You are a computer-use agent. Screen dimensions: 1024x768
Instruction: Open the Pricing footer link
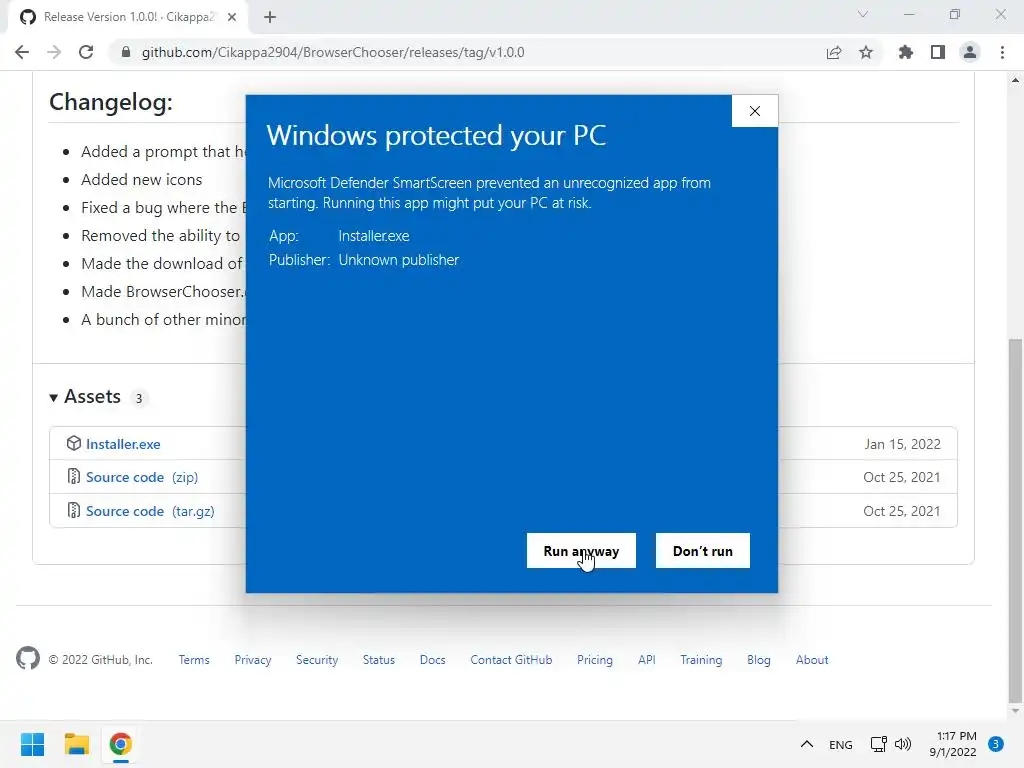[x=595, y=660]
